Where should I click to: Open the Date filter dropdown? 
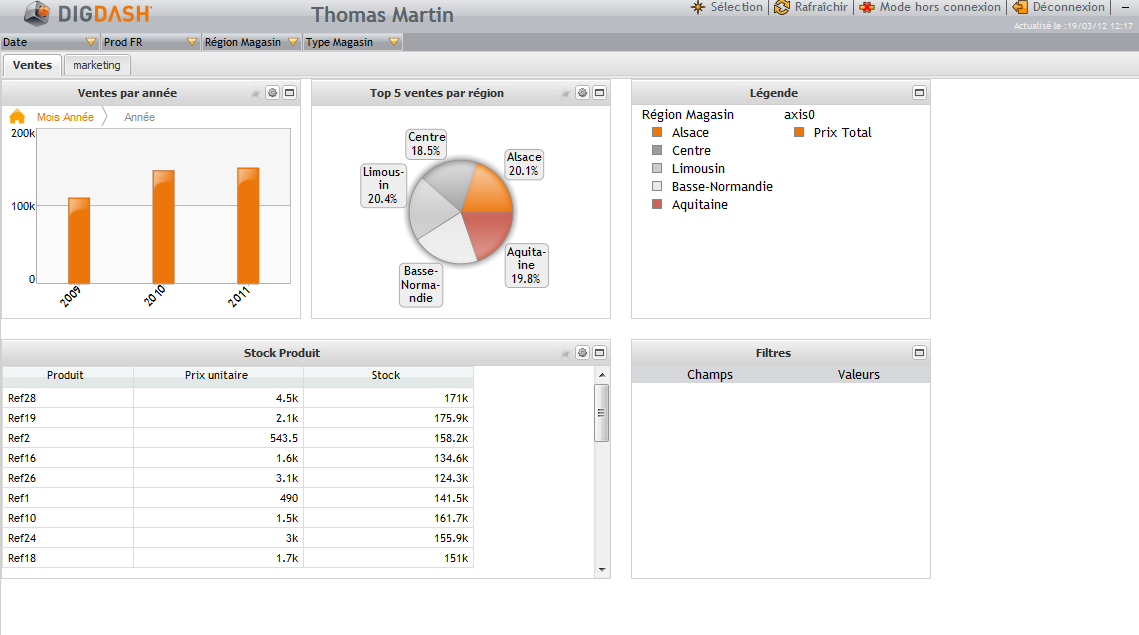91,42
